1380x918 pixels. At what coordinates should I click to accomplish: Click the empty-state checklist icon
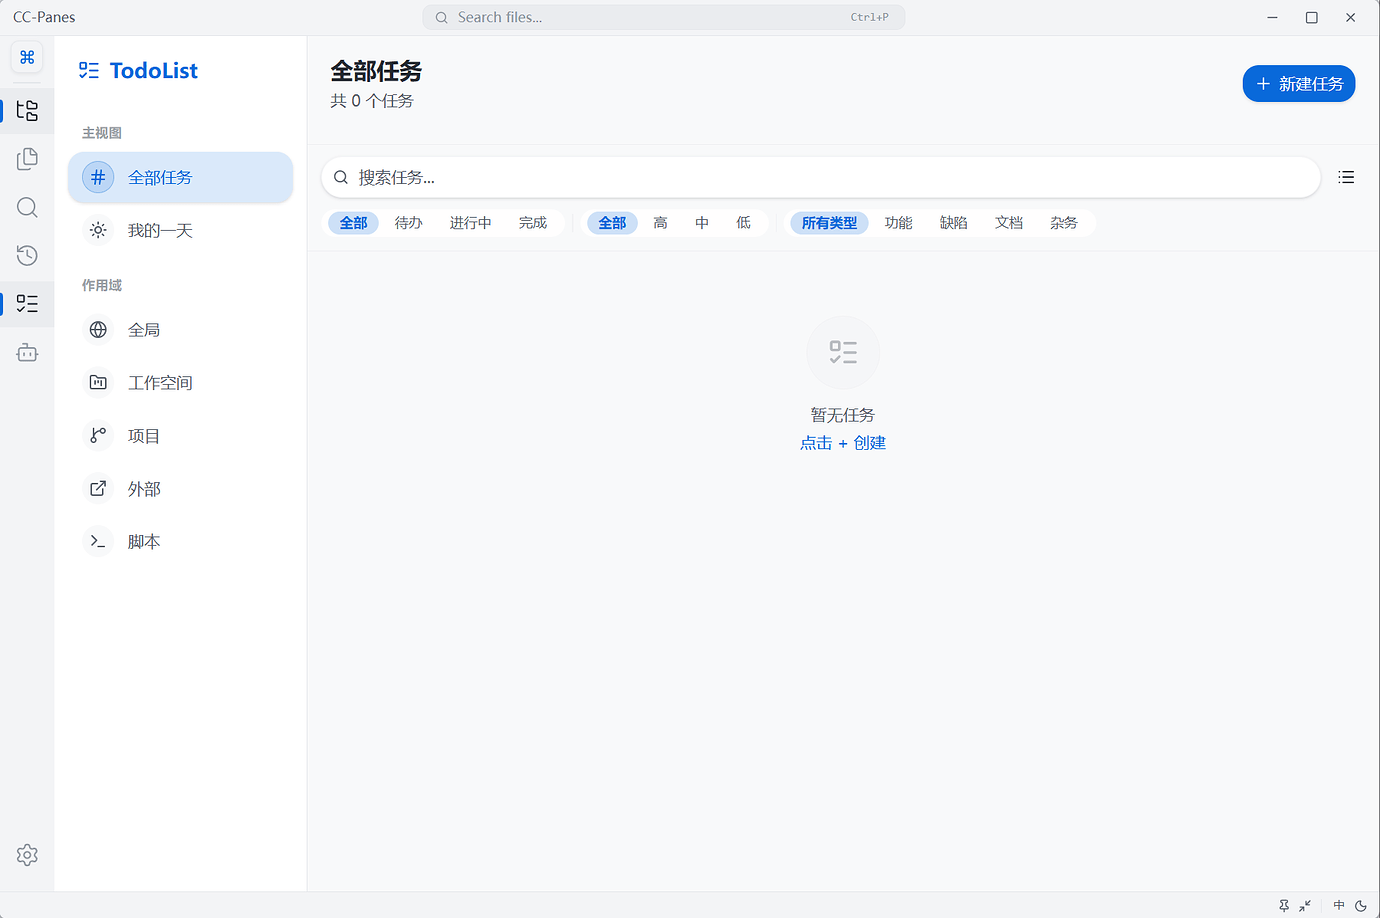tap(843, 352)
